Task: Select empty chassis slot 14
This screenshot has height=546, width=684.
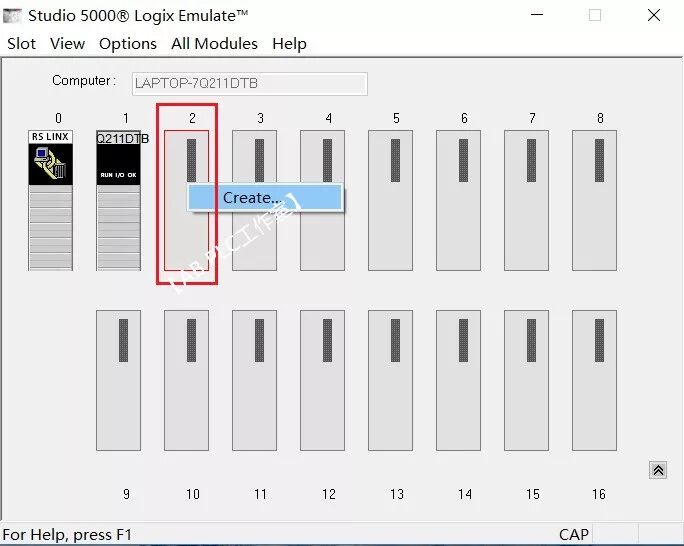Action: pos(458,380)
